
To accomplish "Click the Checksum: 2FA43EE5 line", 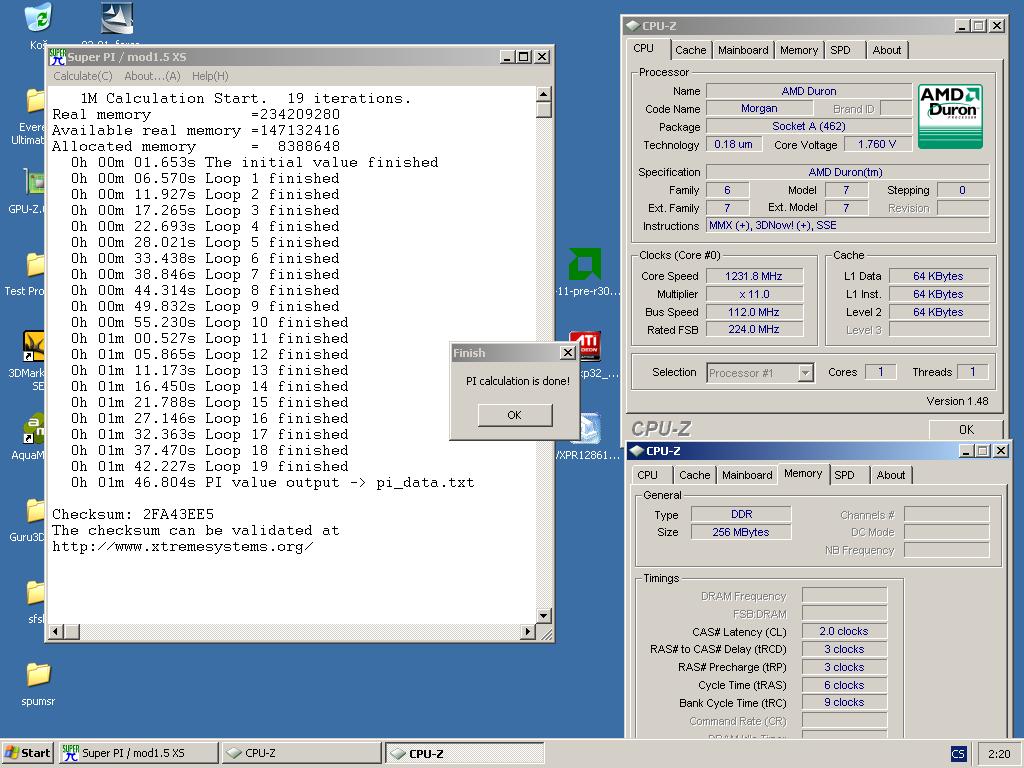I will tap(133, 515).
